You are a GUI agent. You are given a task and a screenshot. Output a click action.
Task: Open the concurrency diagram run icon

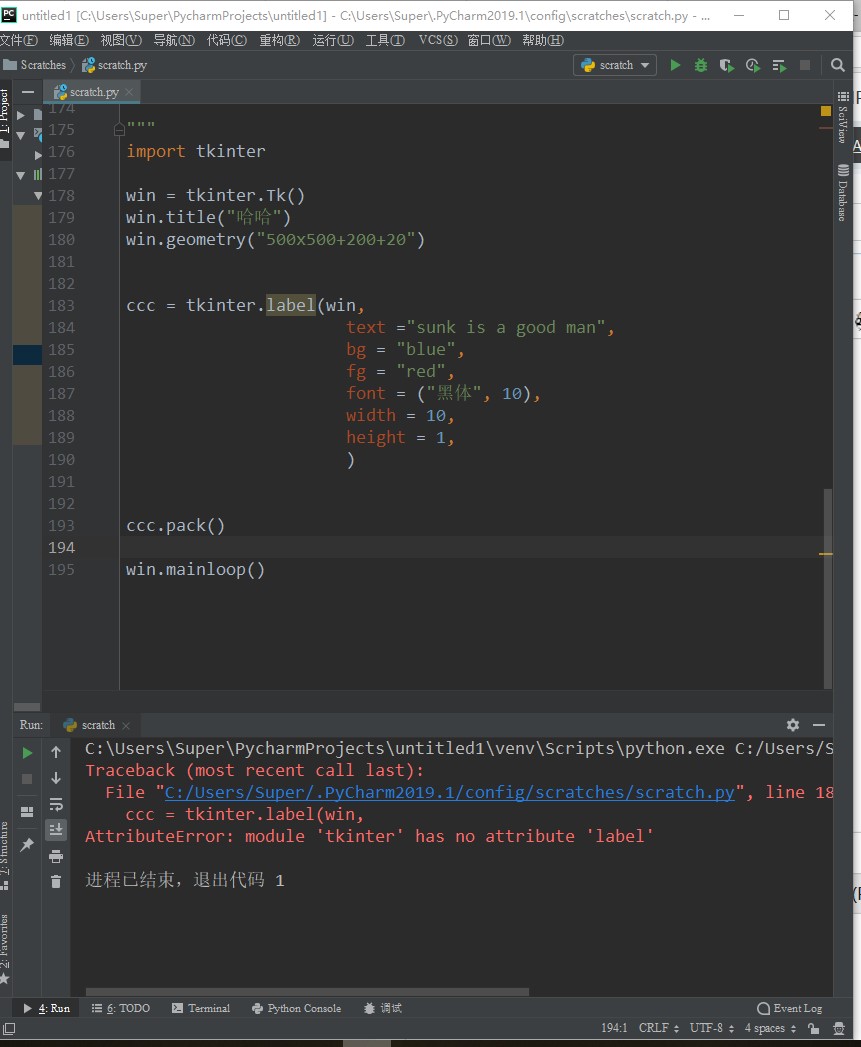(779, 65)
